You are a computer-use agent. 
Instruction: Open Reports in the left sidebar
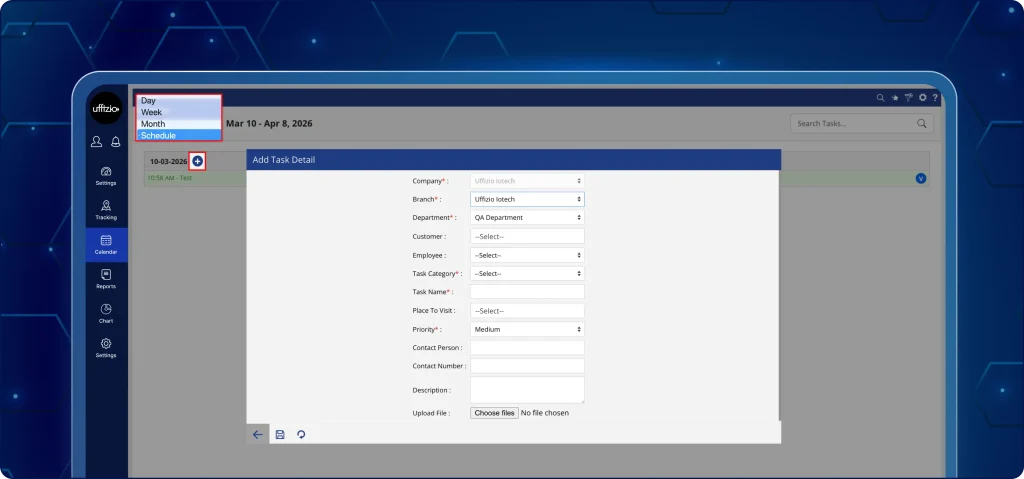coord(106,279)
